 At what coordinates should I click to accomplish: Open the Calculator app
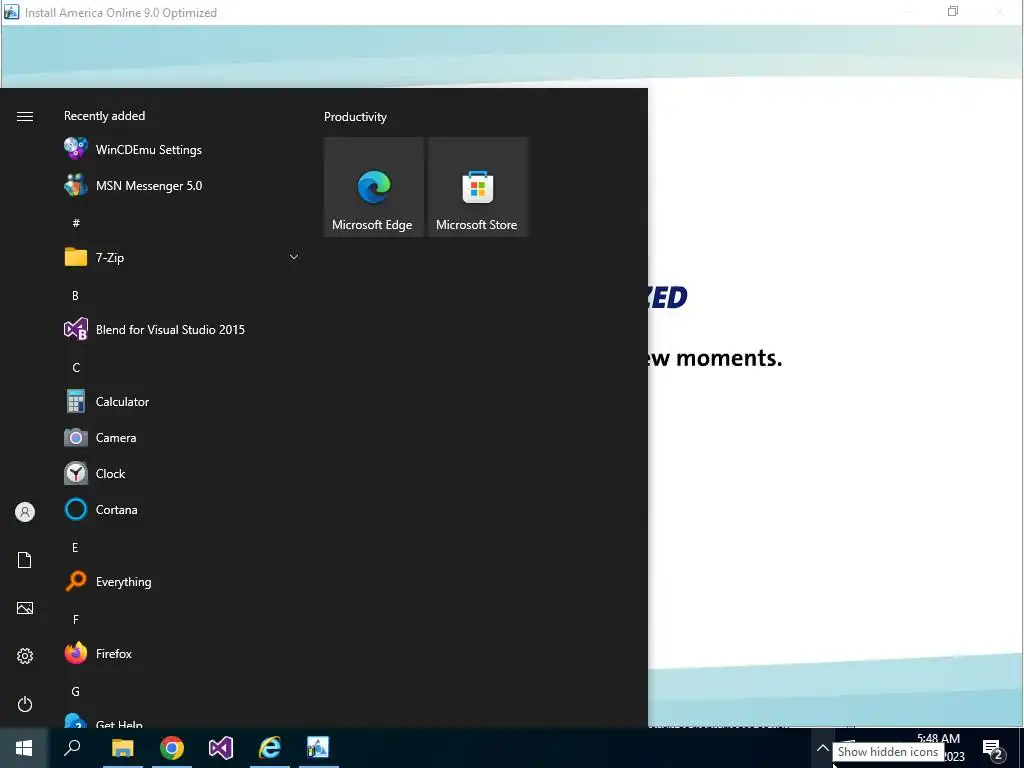(x=182, y=402)
